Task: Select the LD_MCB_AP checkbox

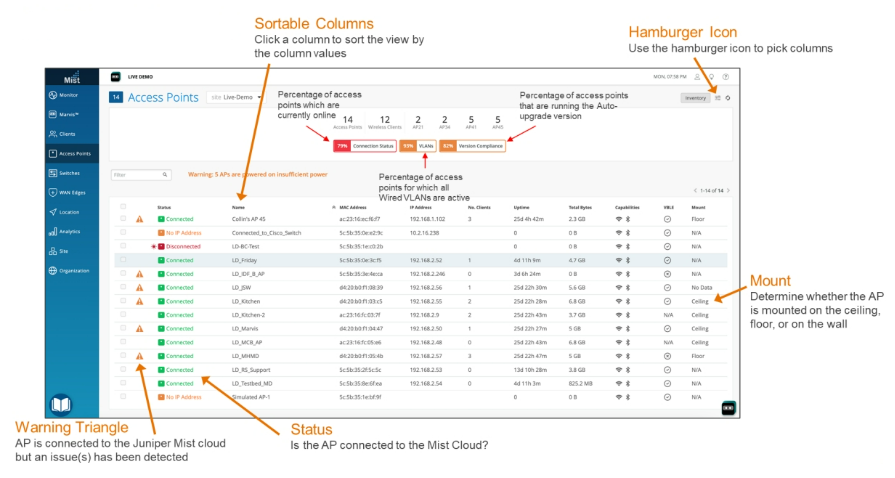Action: [123, 342]
